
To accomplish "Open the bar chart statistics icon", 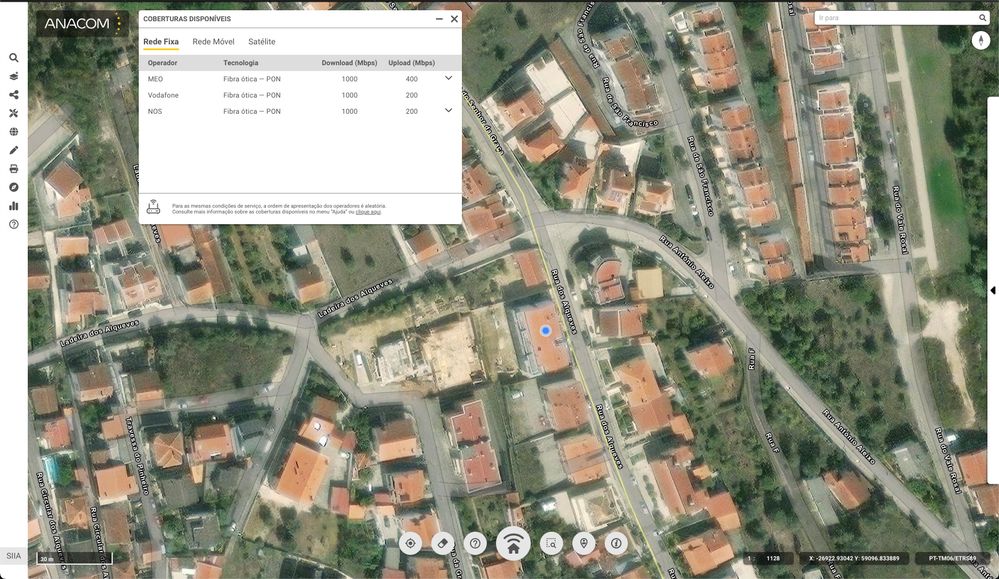I will (14, 206).
